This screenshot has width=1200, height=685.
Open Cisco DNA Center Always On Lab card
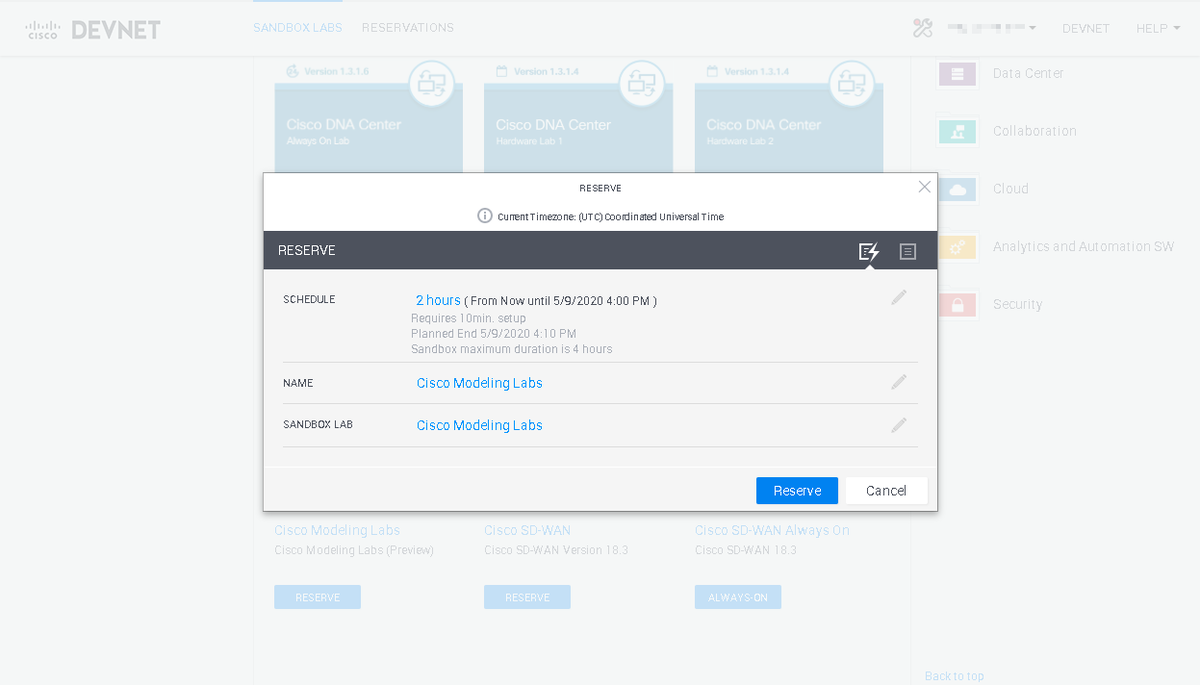[369, 128]
